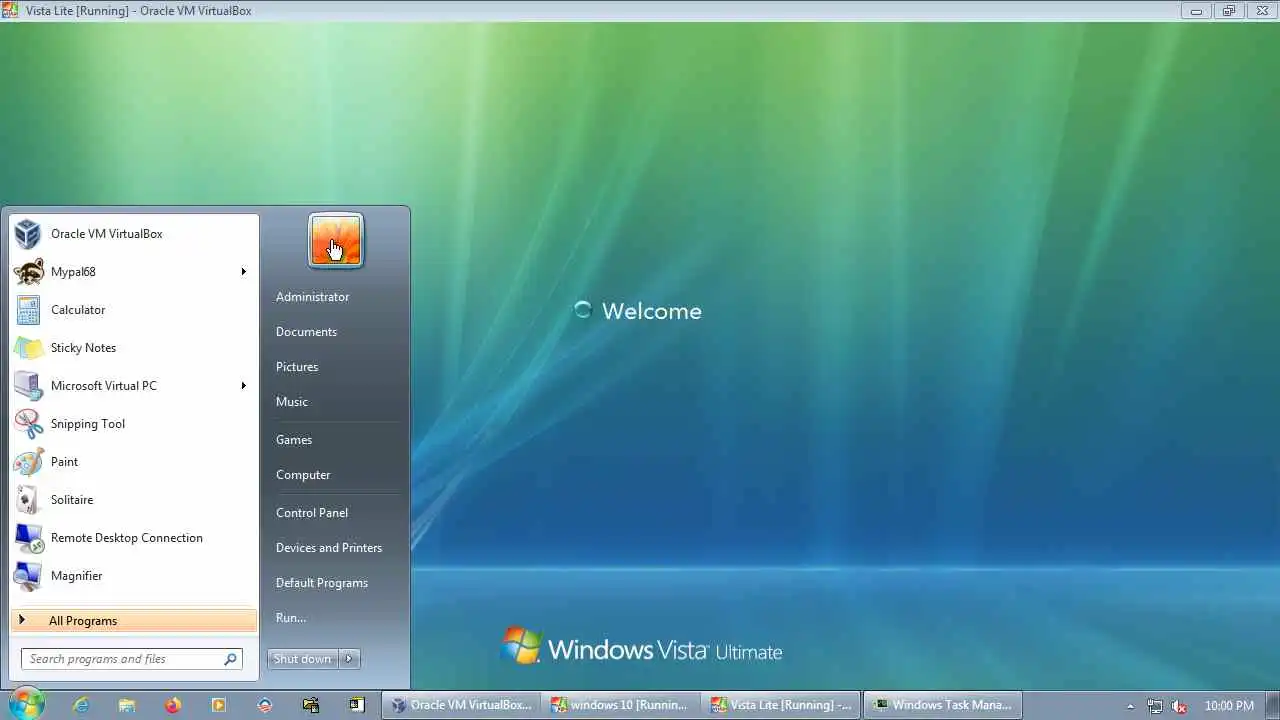The height and width of the screenshot is (720, 1280).
Task: Click the muted volume tray icon
Action: click(x=1179, y=706)
